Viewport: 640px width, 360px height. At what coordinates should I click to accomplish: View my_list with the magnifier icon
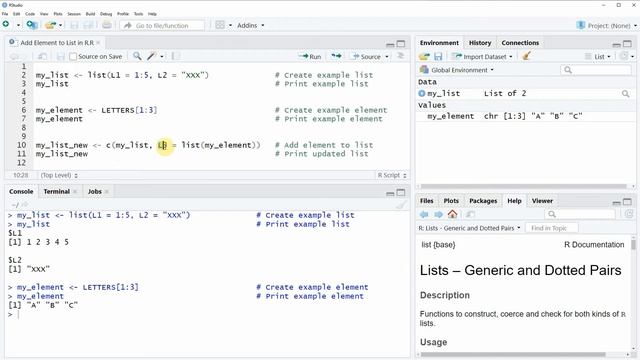click(x=625, y=94)
